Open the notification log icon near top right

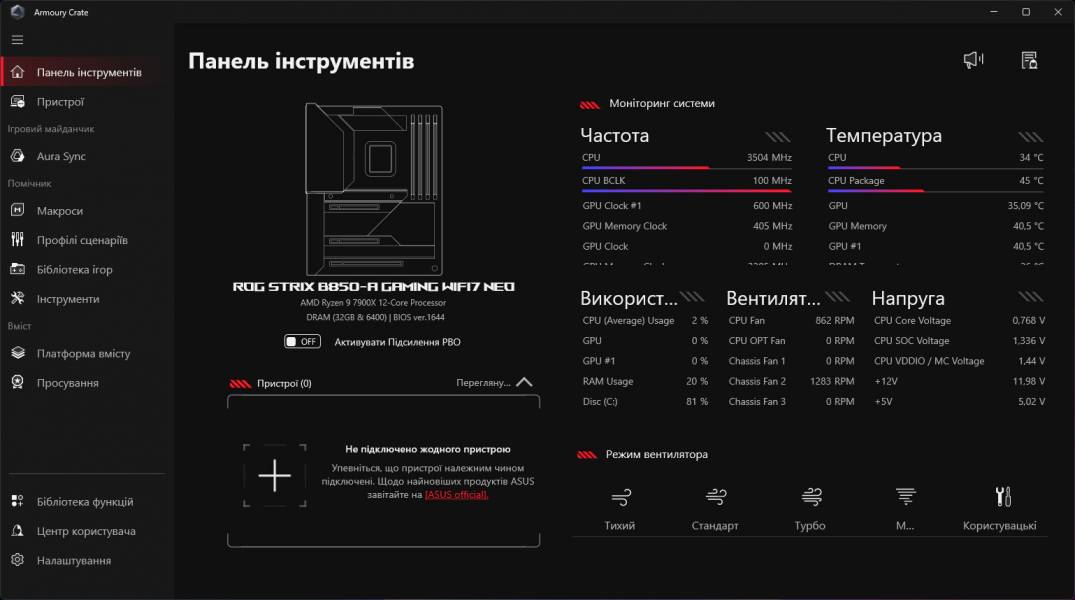click(x=1028, y=59)
